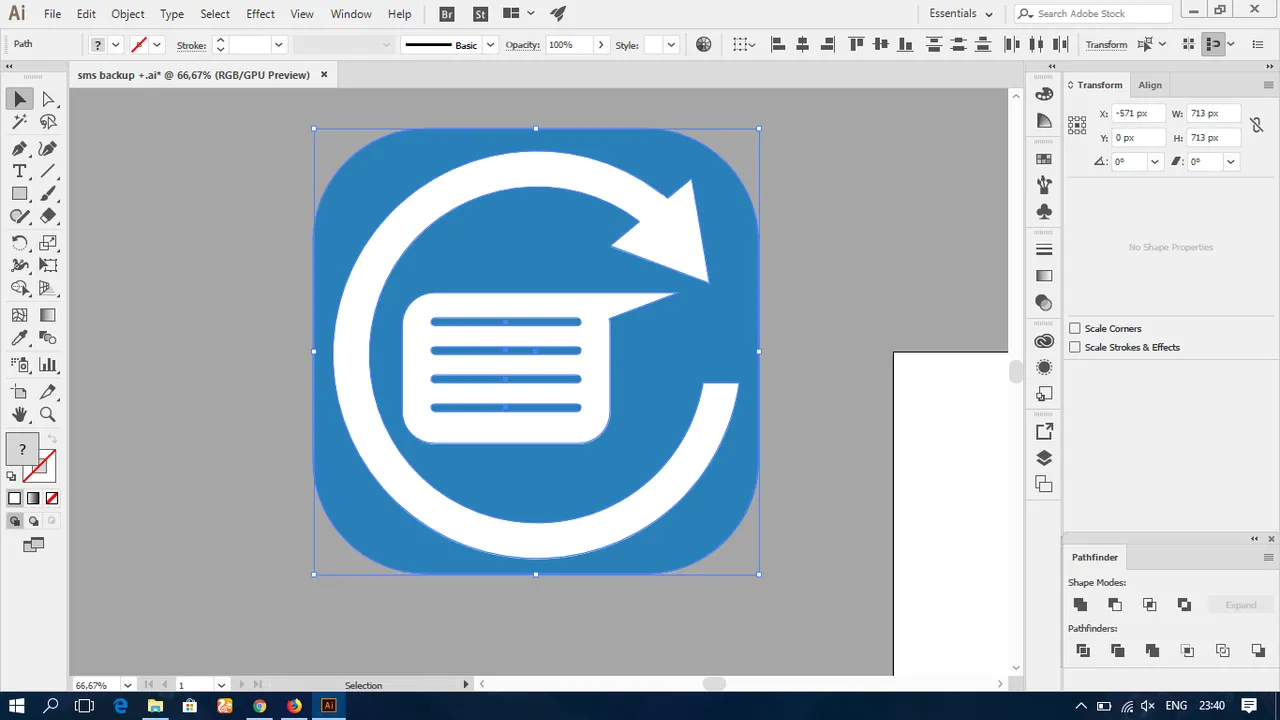Select the Perspective Grid tool
1280x720 pixels.
pos(48,289)
